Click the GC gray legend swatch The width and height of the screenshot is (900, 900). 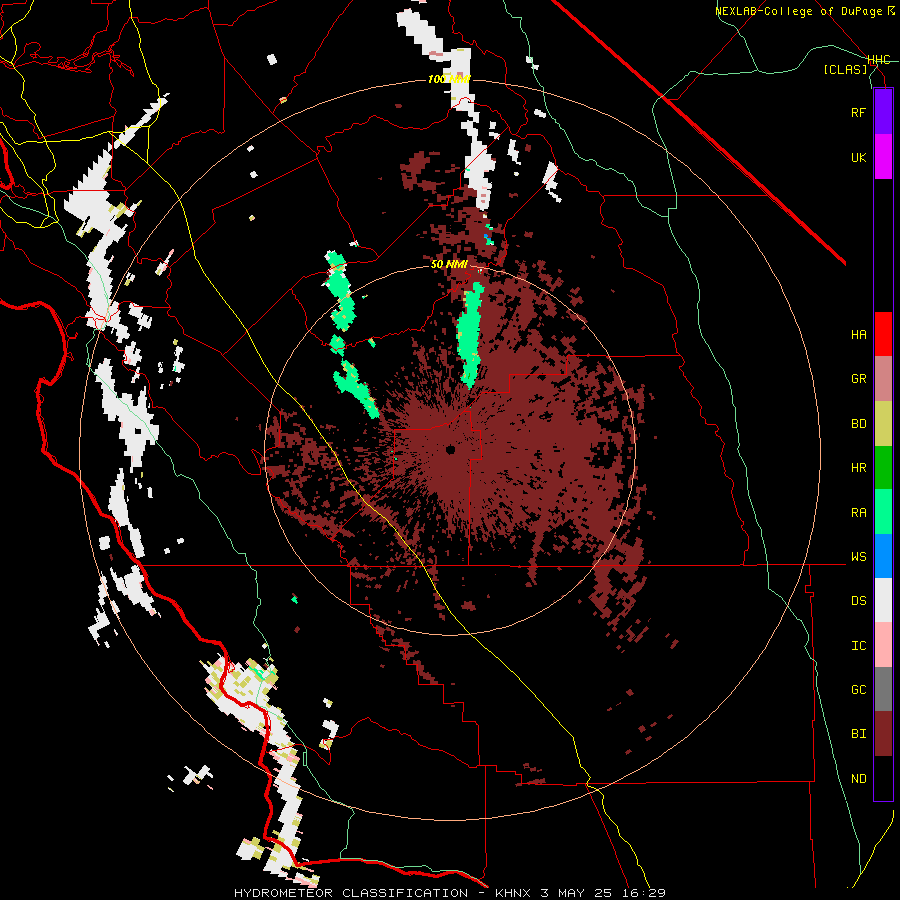click(883, 689)
